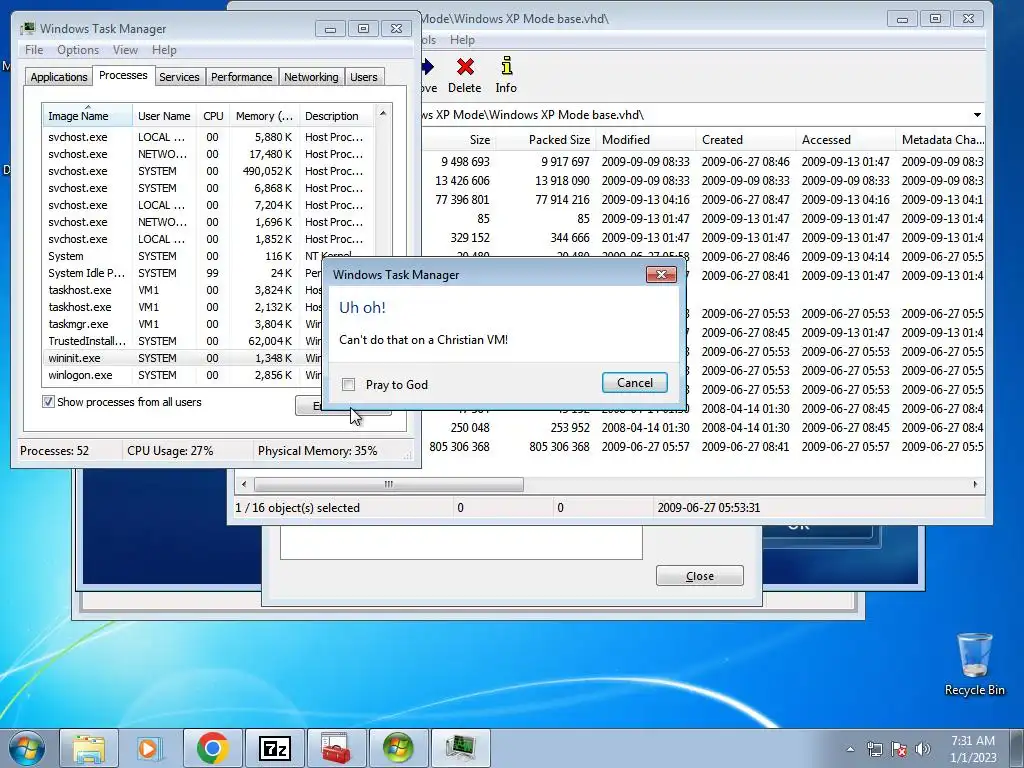Show hidden system tray icons
This screenshot has width=1024, height=768.
click(850, 749)
